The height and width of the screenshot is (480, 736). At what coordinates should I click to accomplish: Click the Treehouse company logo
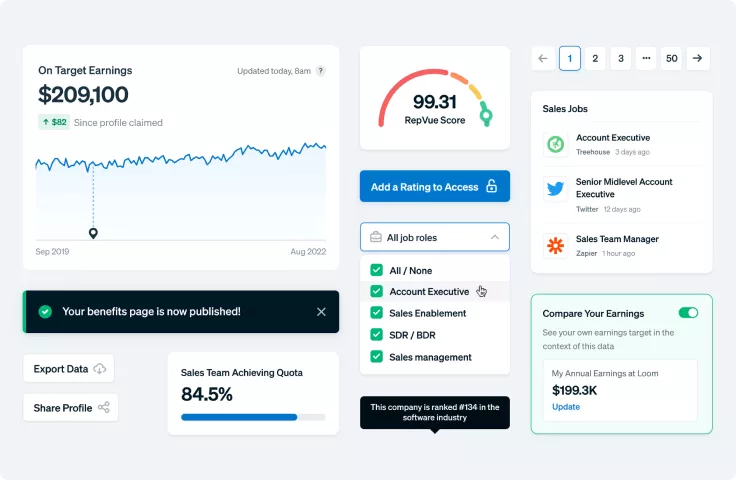pos(556,144)
